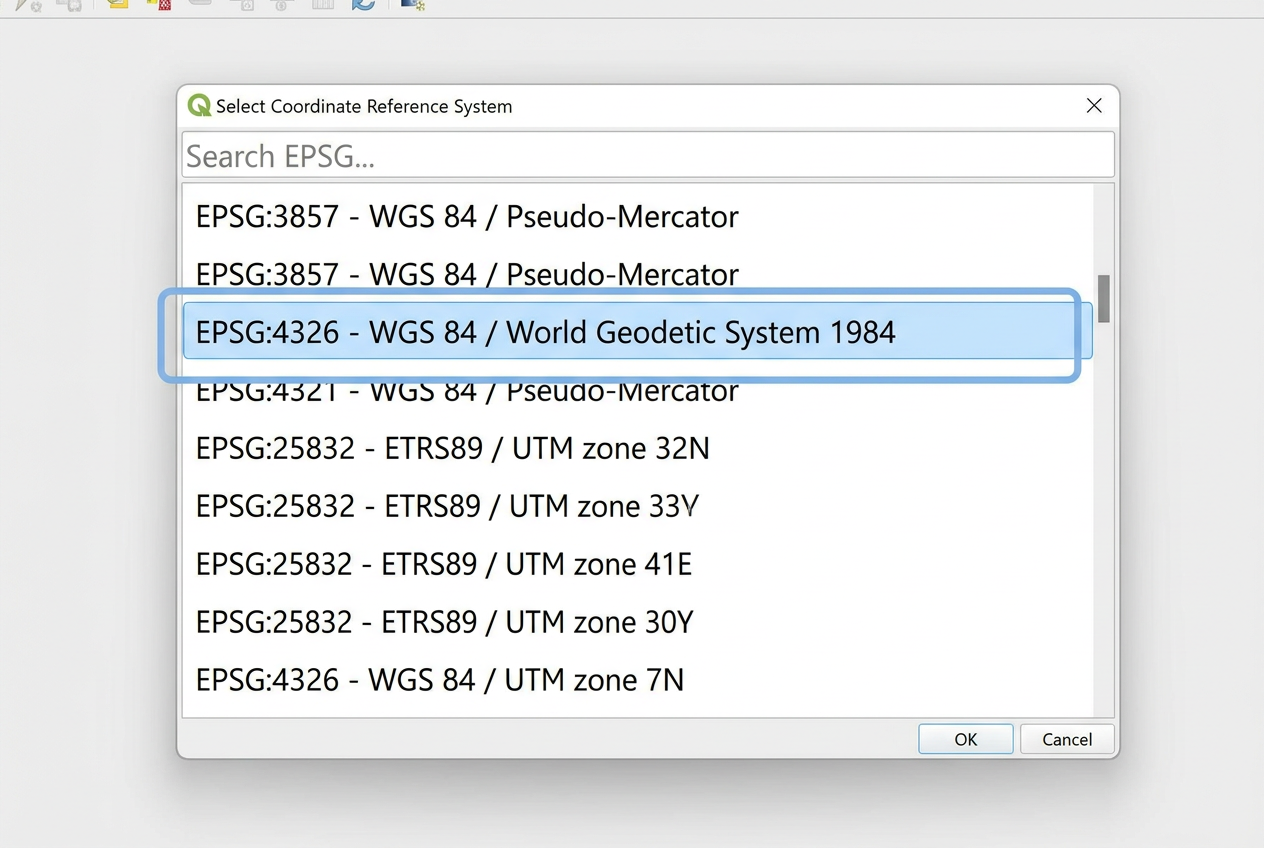The width and height of the screenshot is (1264, 848).
Task: Pick ETRS89 / UTM zone 41E entry
Action: click(x=637, y=564)
